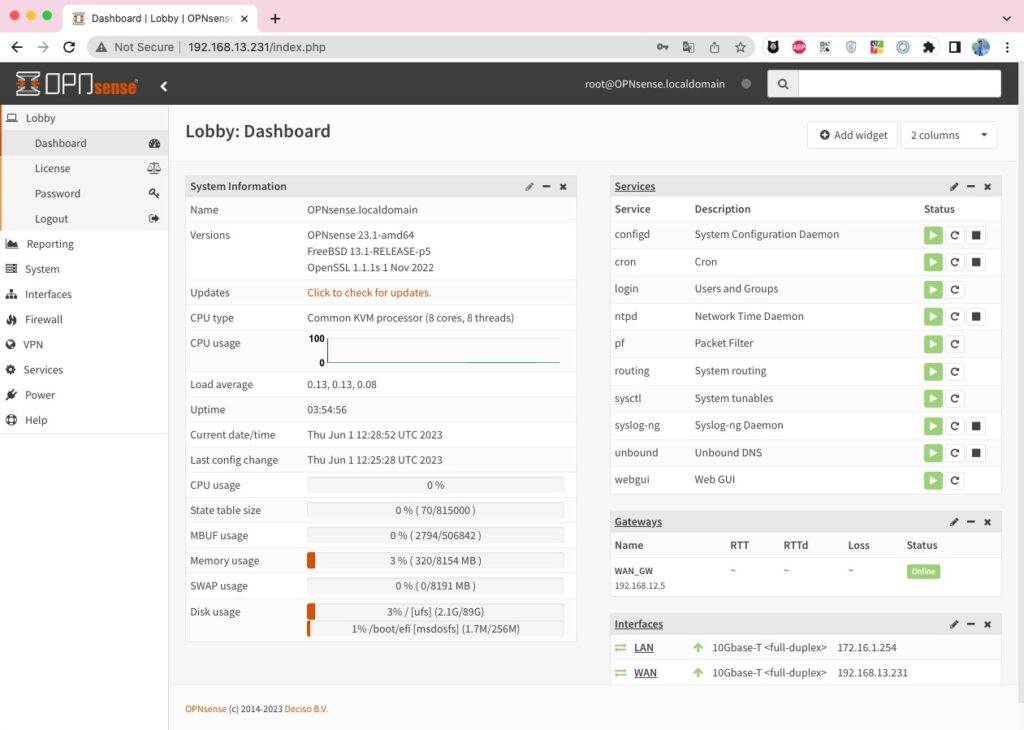Image resolution: width=1024 pixels, height=730 pixels.
Task: Click the Memory usage progress bar
Action: click(x=436, y=561)
